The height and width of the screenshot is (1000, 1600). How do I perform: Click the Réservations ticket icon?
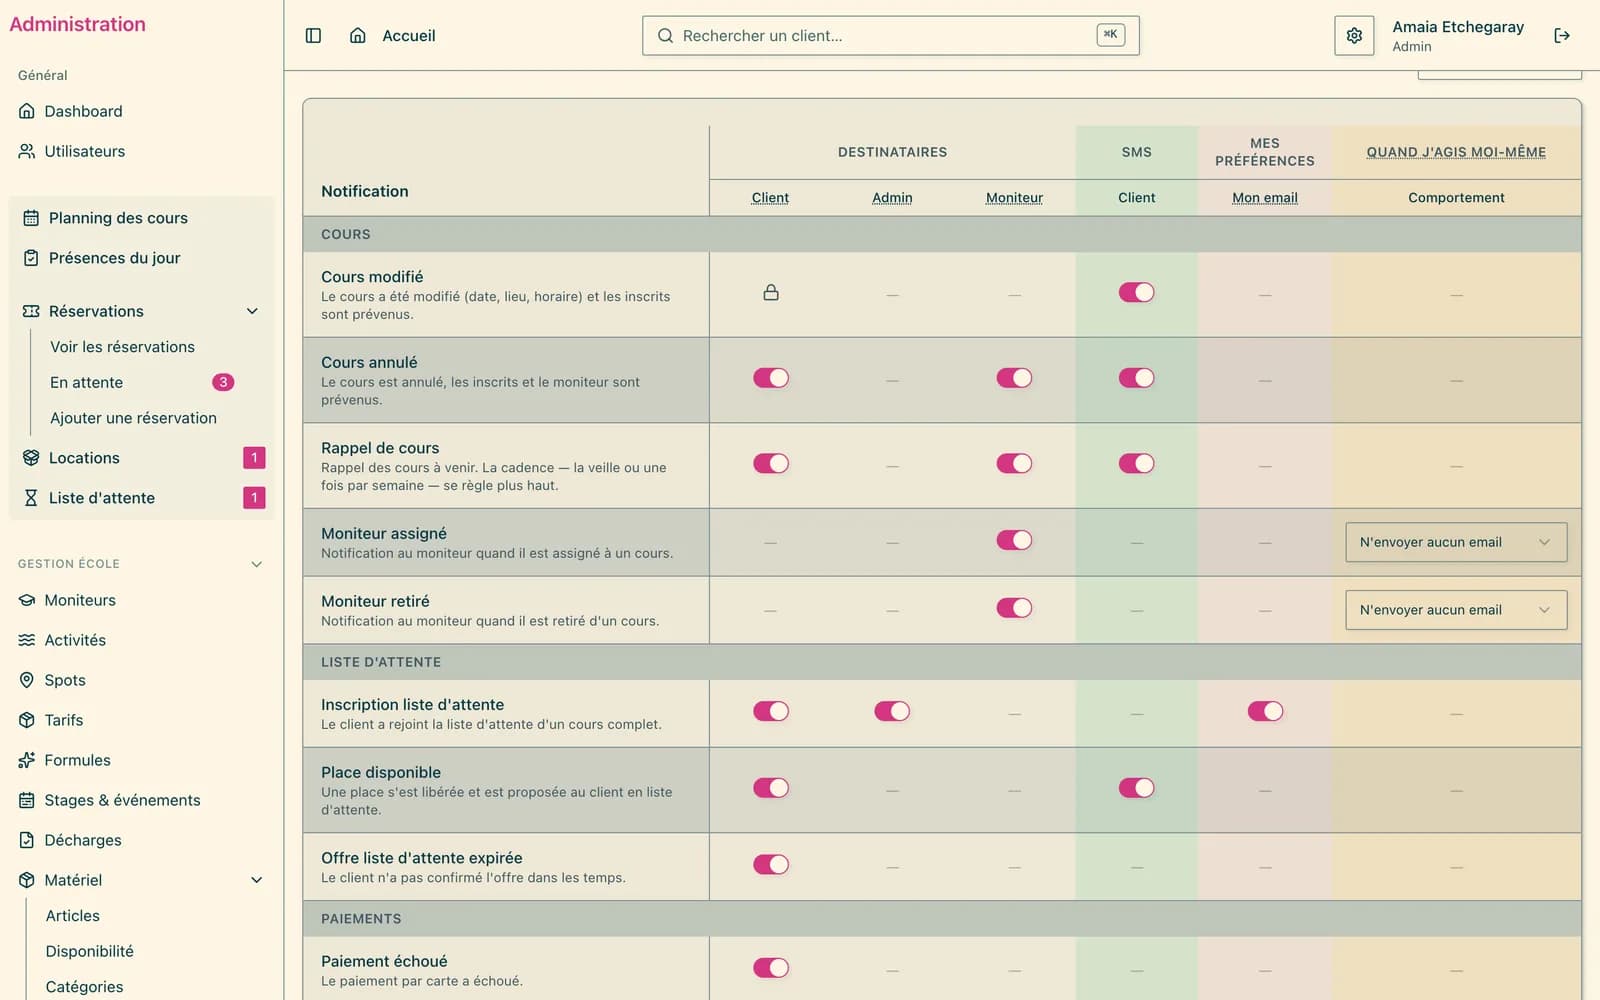[31, 311]
